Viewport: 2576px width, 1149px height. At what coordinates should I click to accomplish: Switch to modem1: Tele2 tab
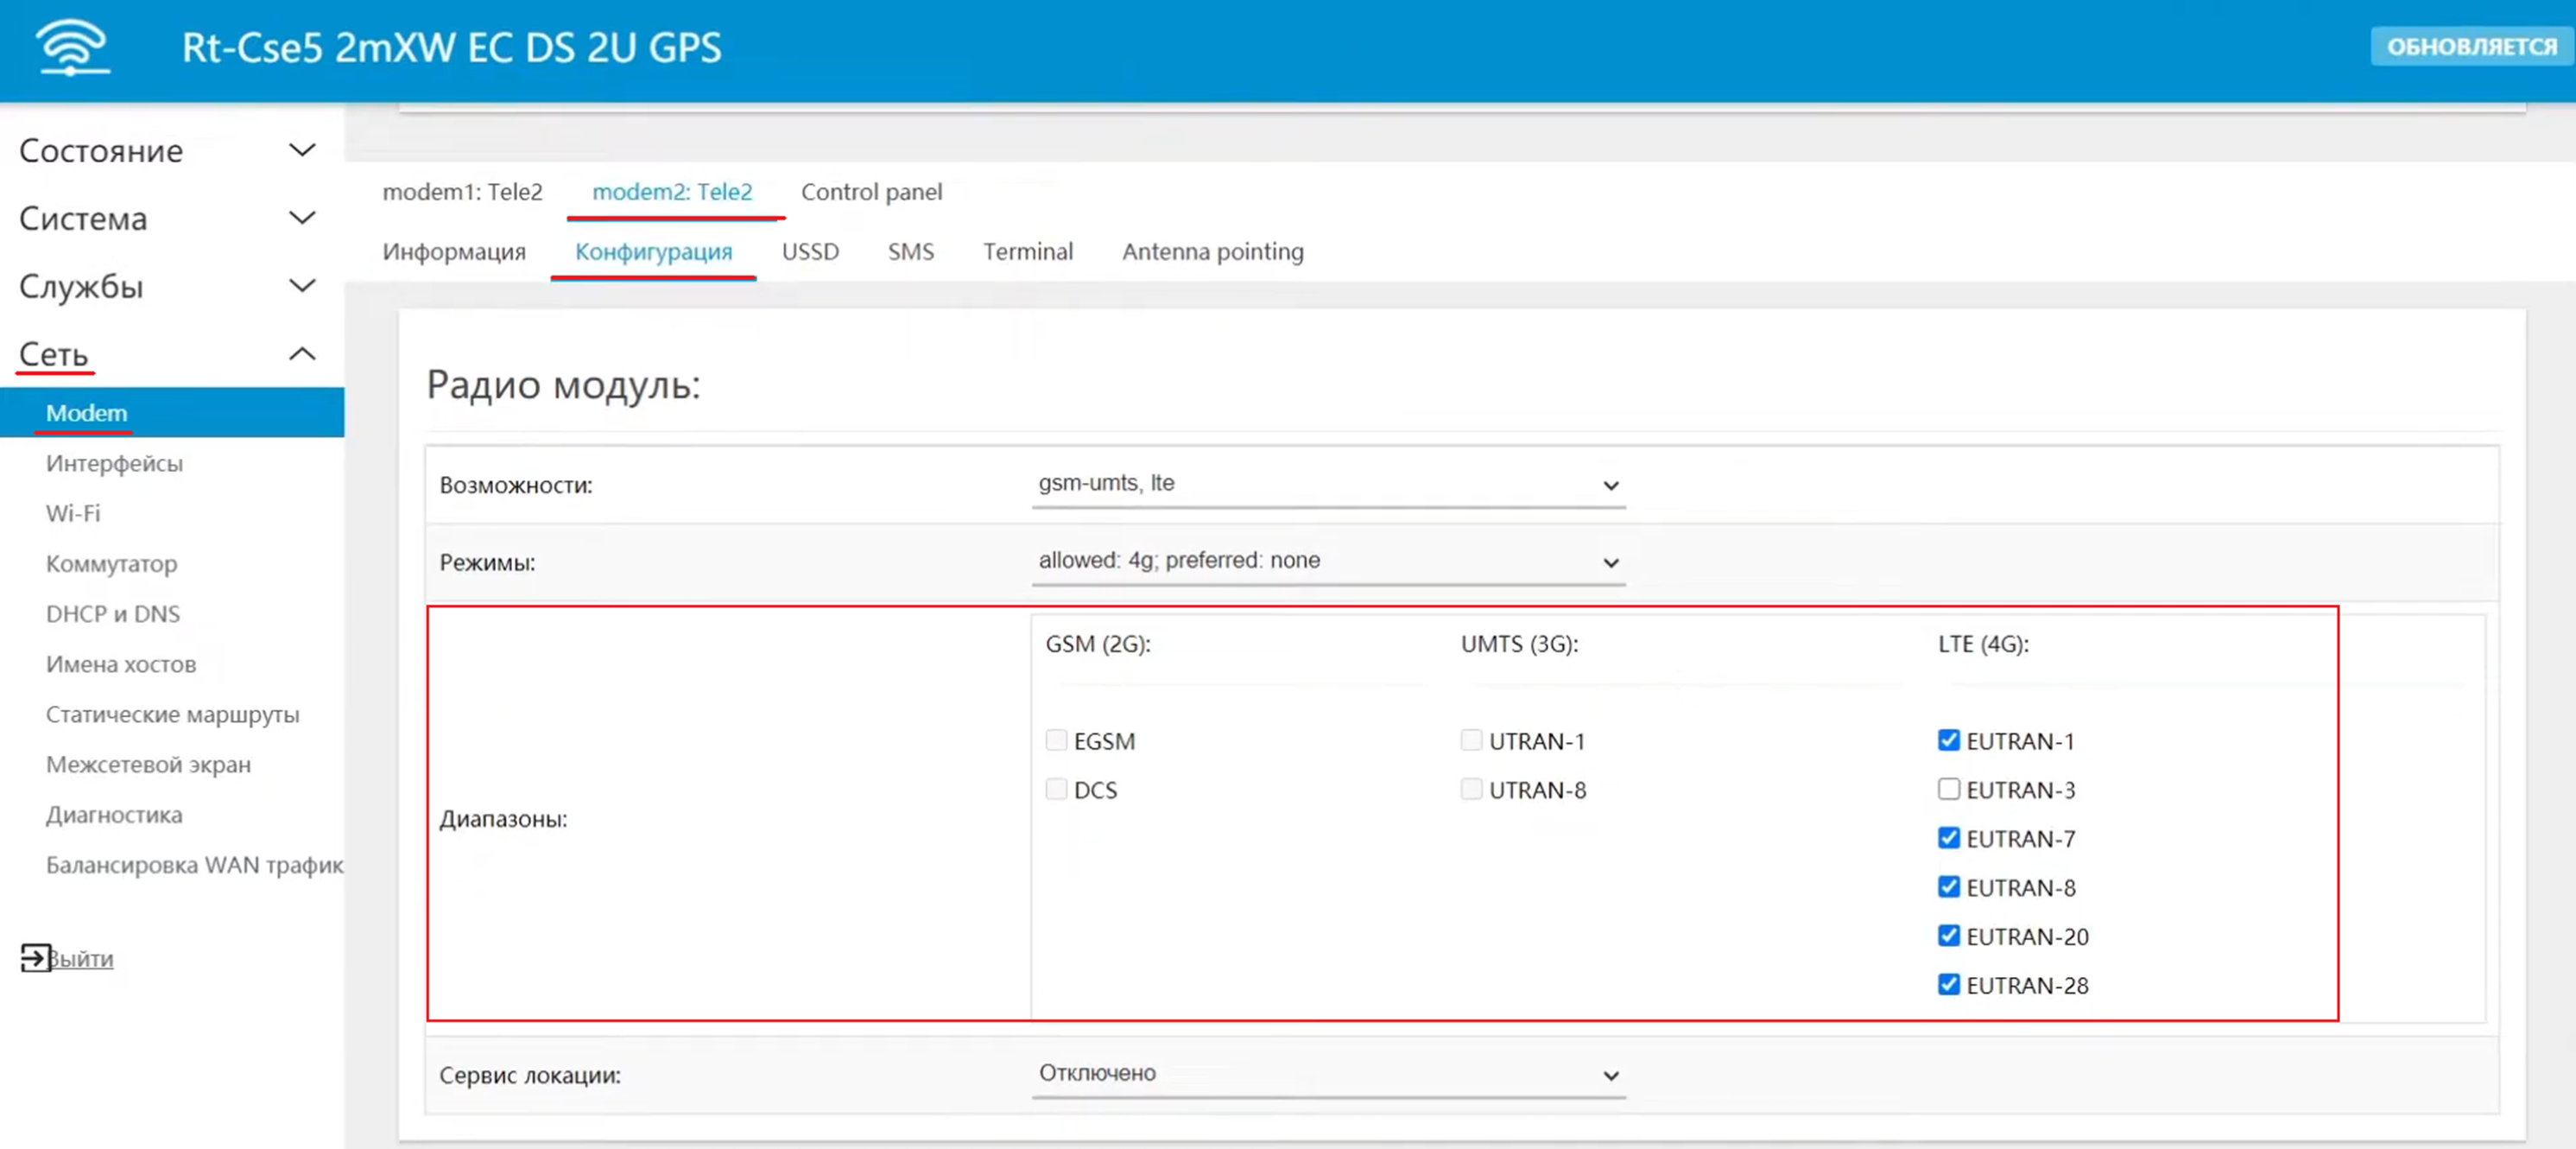(462, 191)
